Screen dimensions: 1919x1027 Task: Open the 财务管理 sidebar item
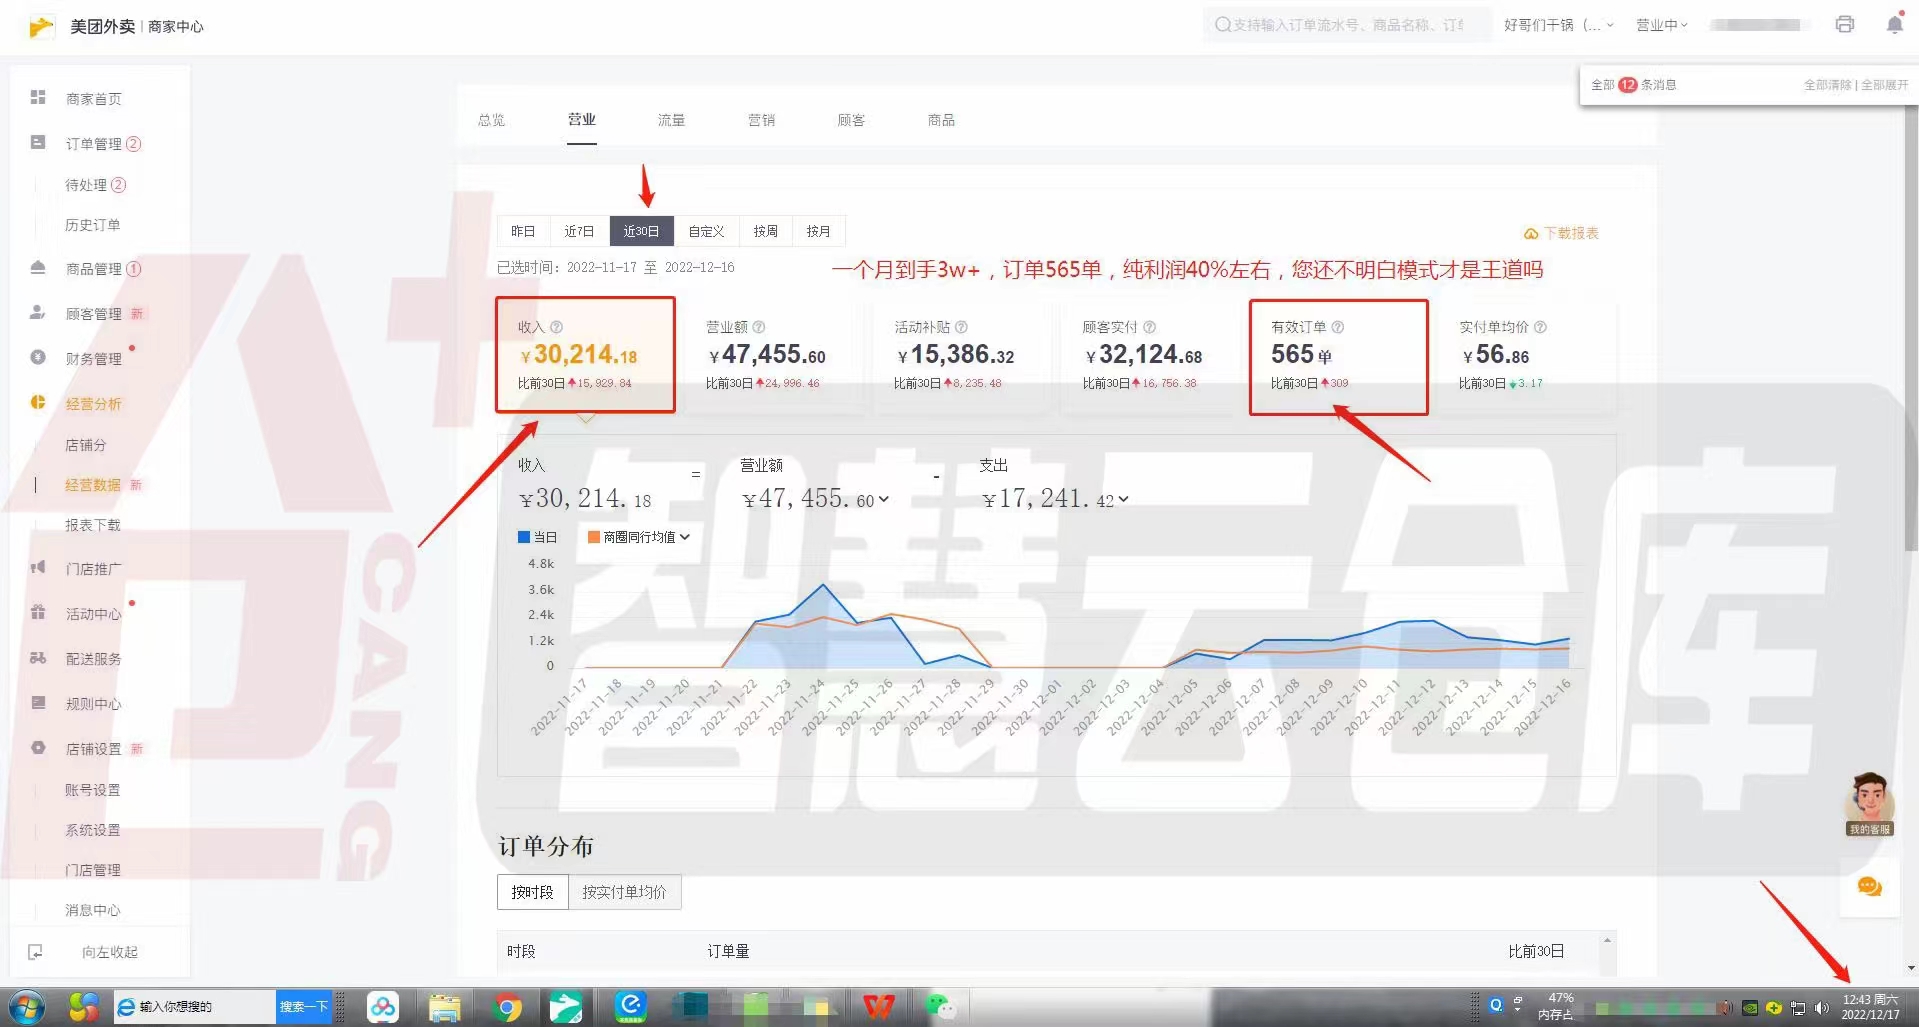pos(93,358)
